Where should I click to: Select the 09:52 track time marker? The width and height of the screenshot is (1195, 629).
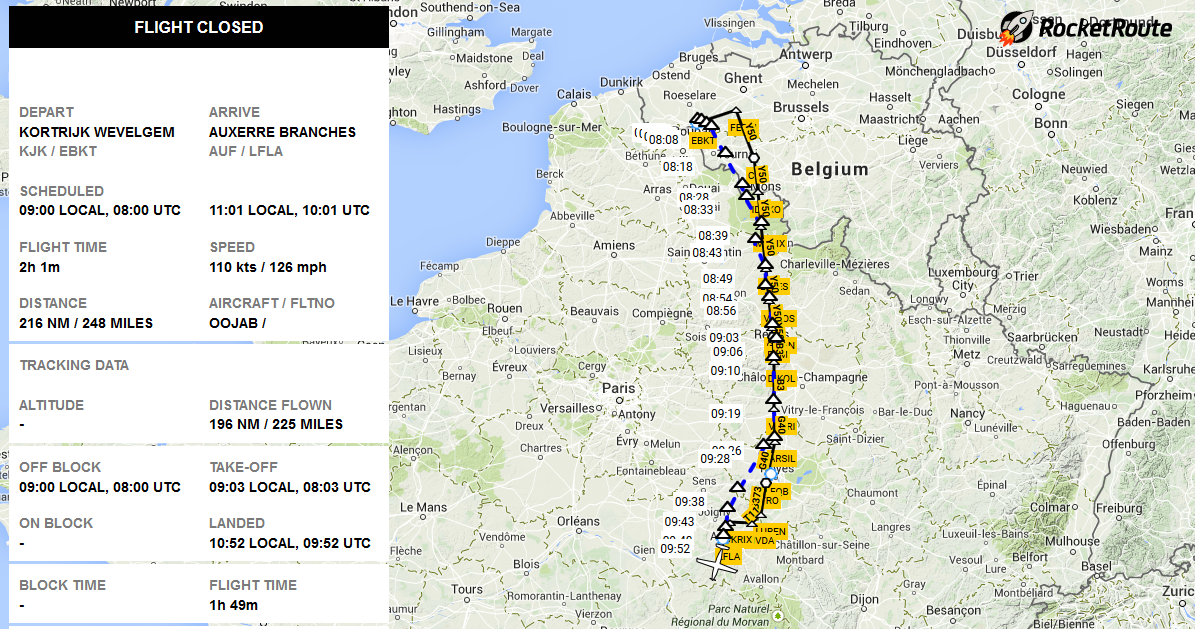click(x=675, y=548)
